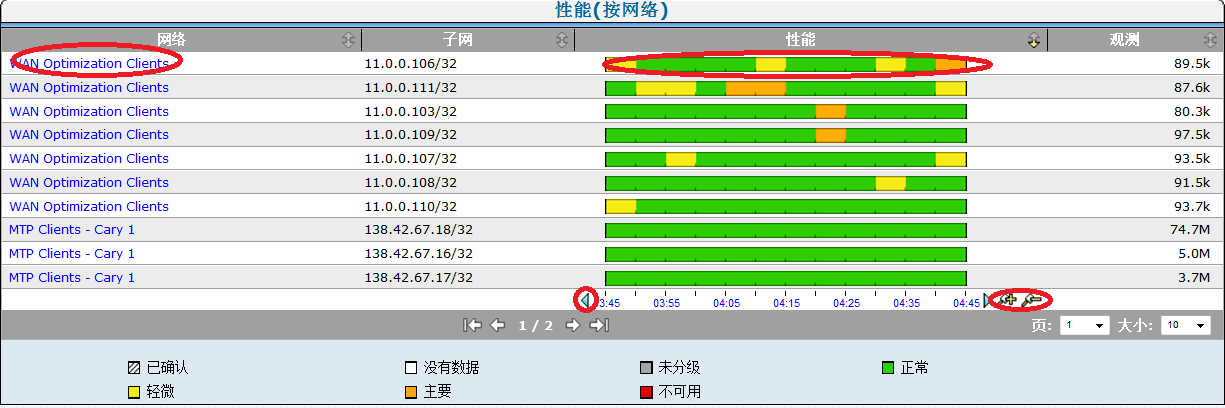Sort by 子网 column icon
The width and height of the screenshot is (1225, 408).
(563, 40)
